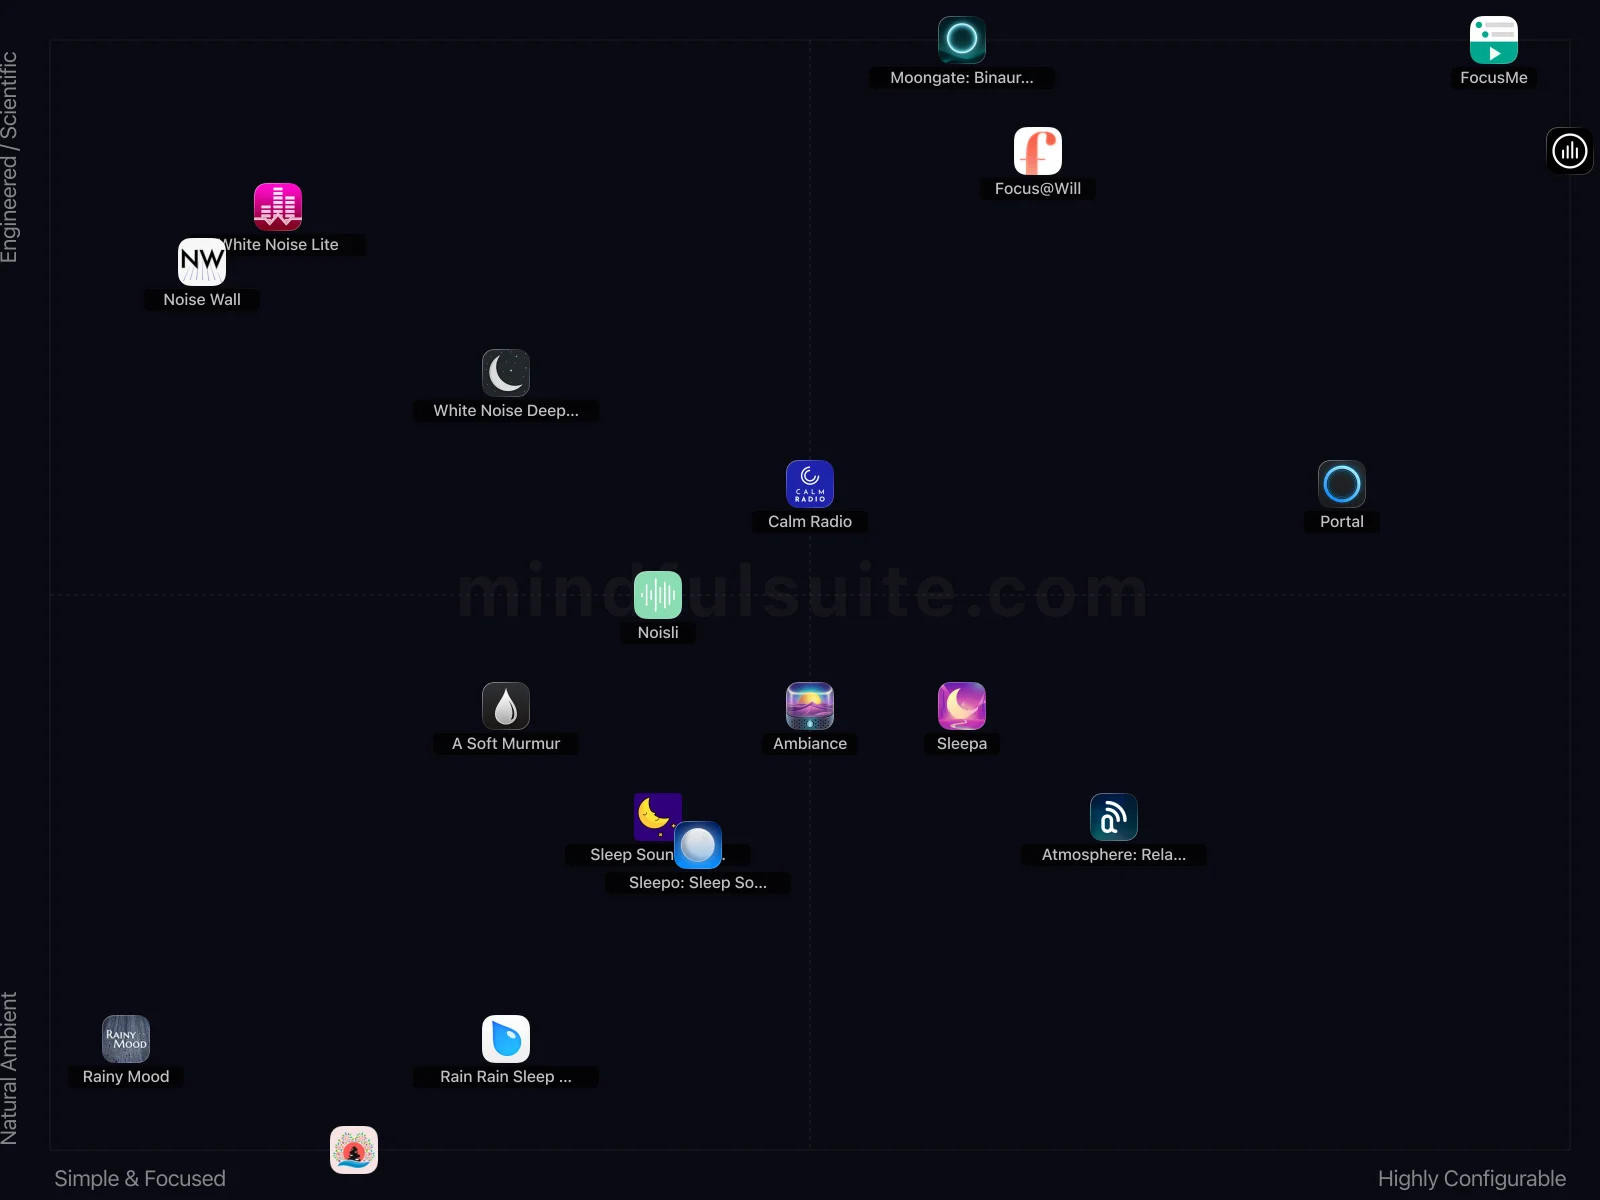The image size is (1600, 1200).
Task: Click the A Soft Murmur droplet icon
Action: (506, 706)
